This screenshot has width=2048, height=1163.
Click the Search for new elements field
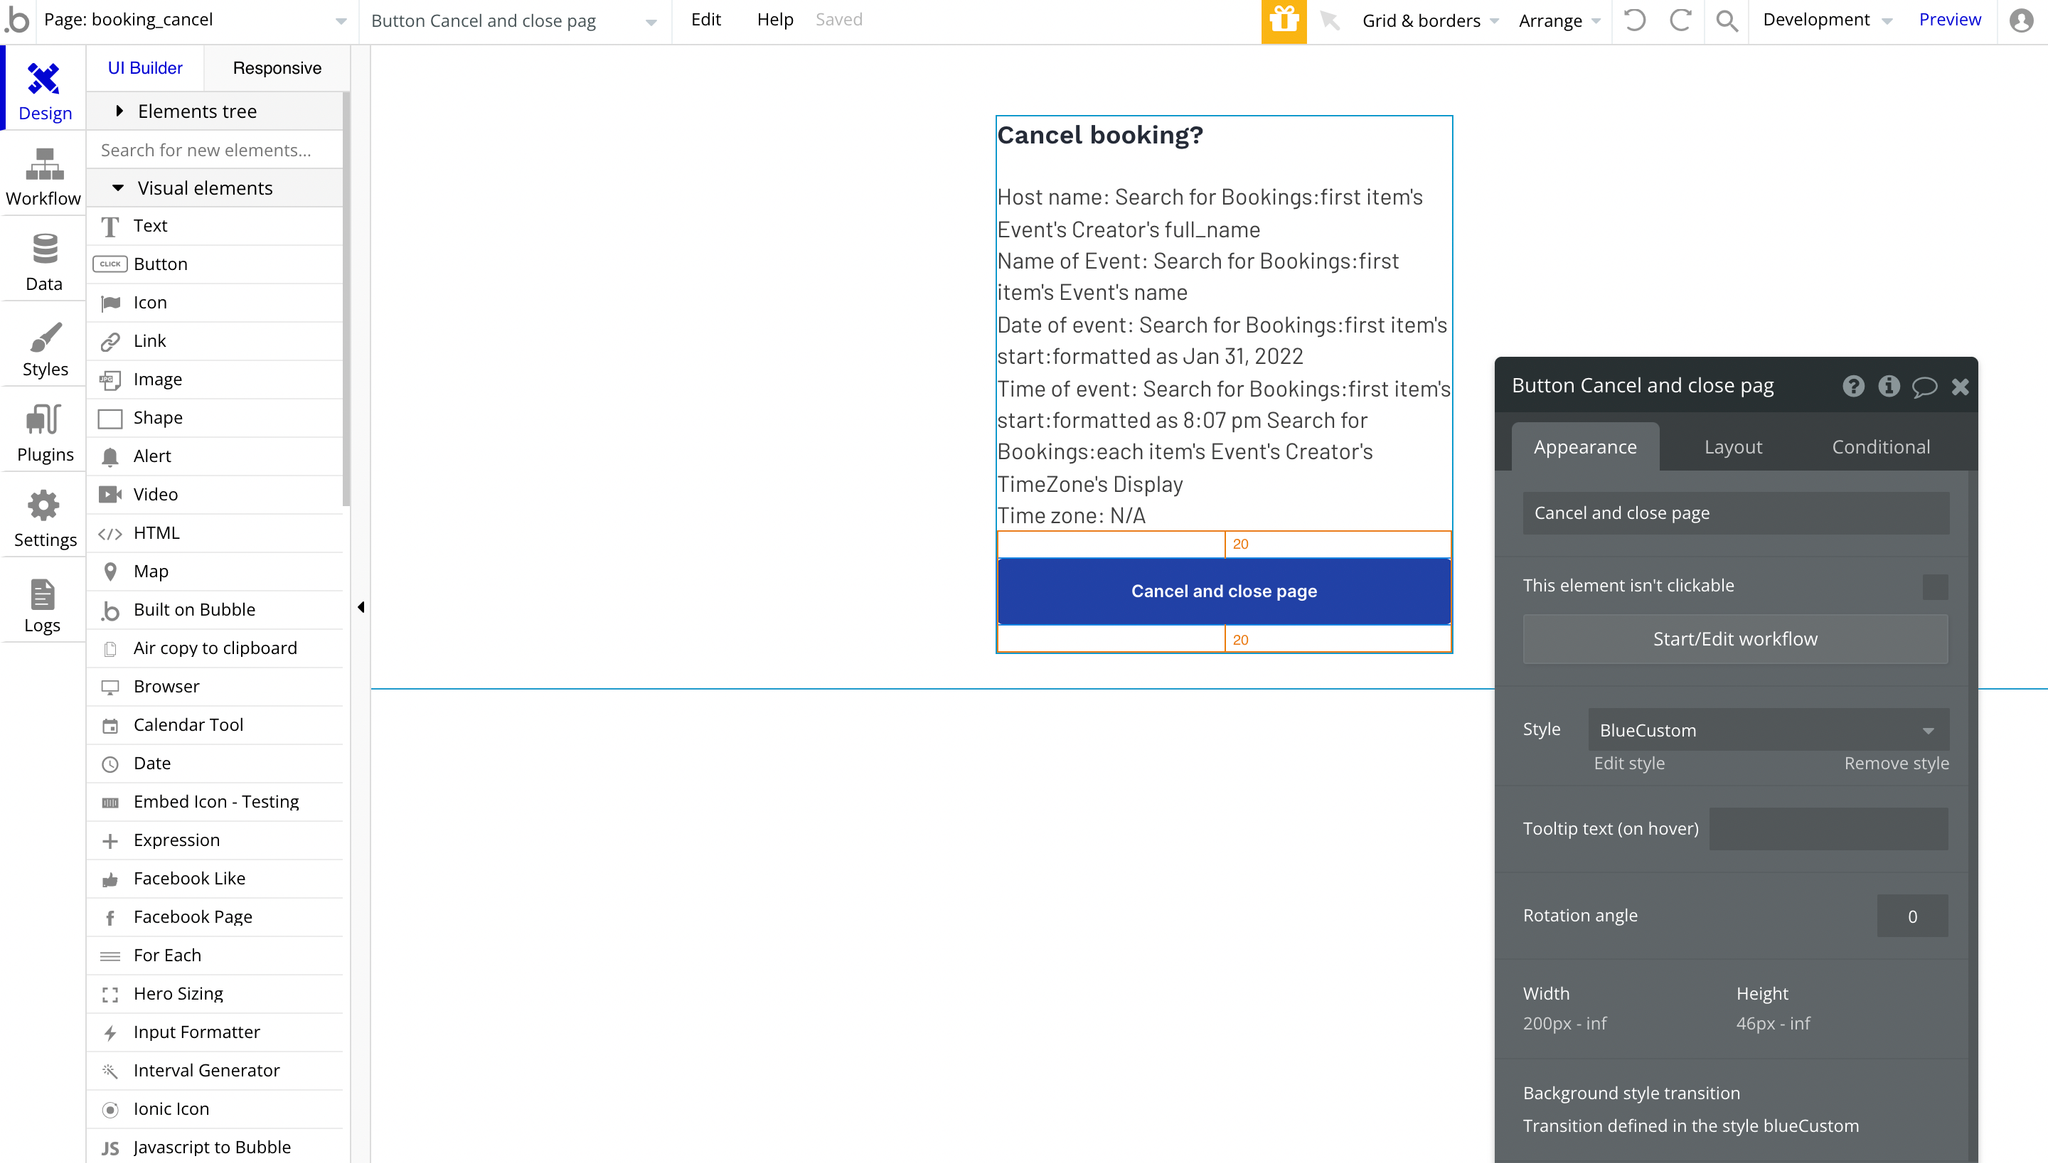(215, 150)
